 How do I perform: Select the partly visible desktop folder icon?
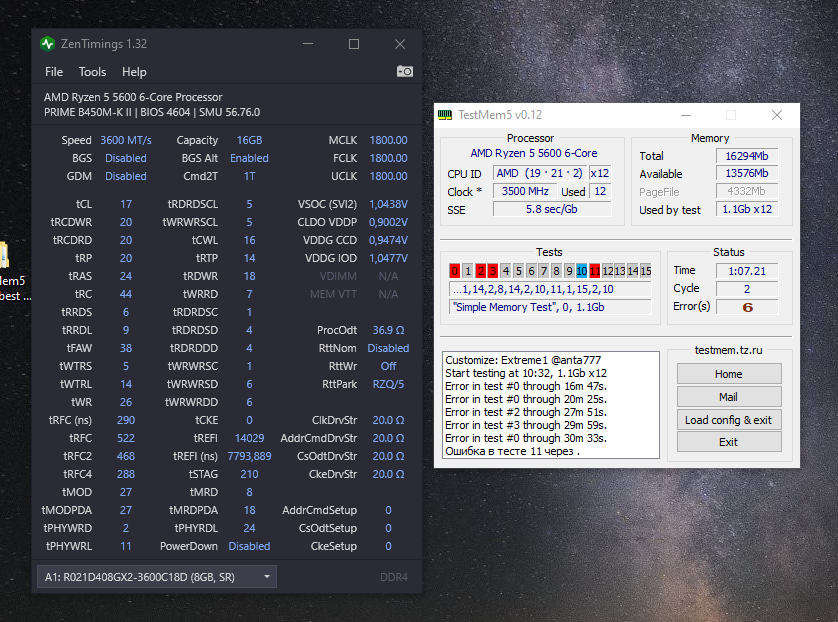tap(4, 255)
